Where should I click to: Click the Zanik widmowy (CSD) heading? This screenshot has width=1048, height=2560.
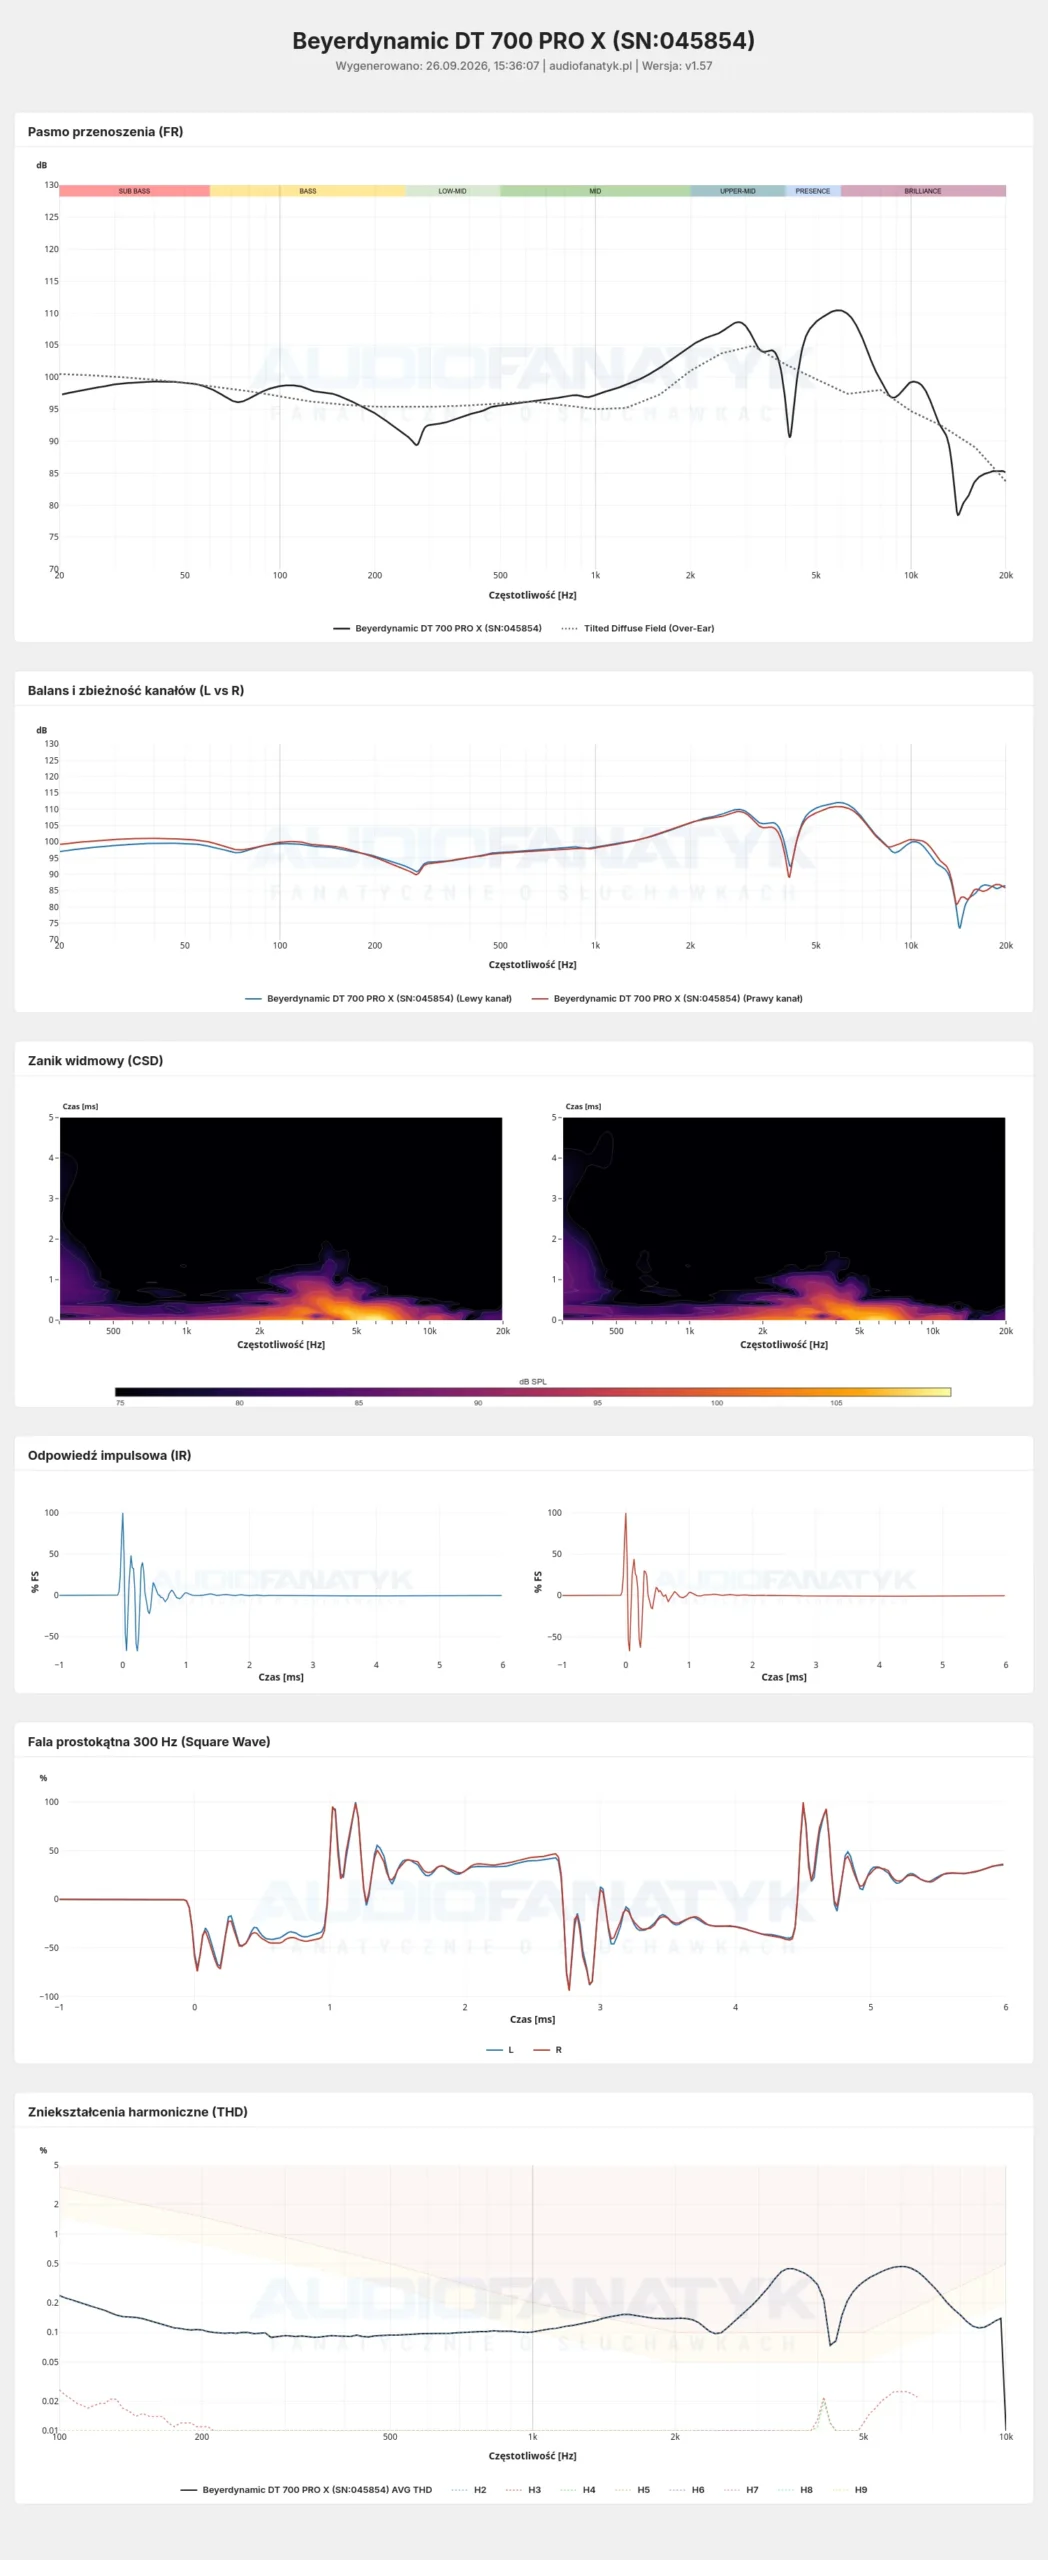pyautogui.click(x=95, y=1061)
